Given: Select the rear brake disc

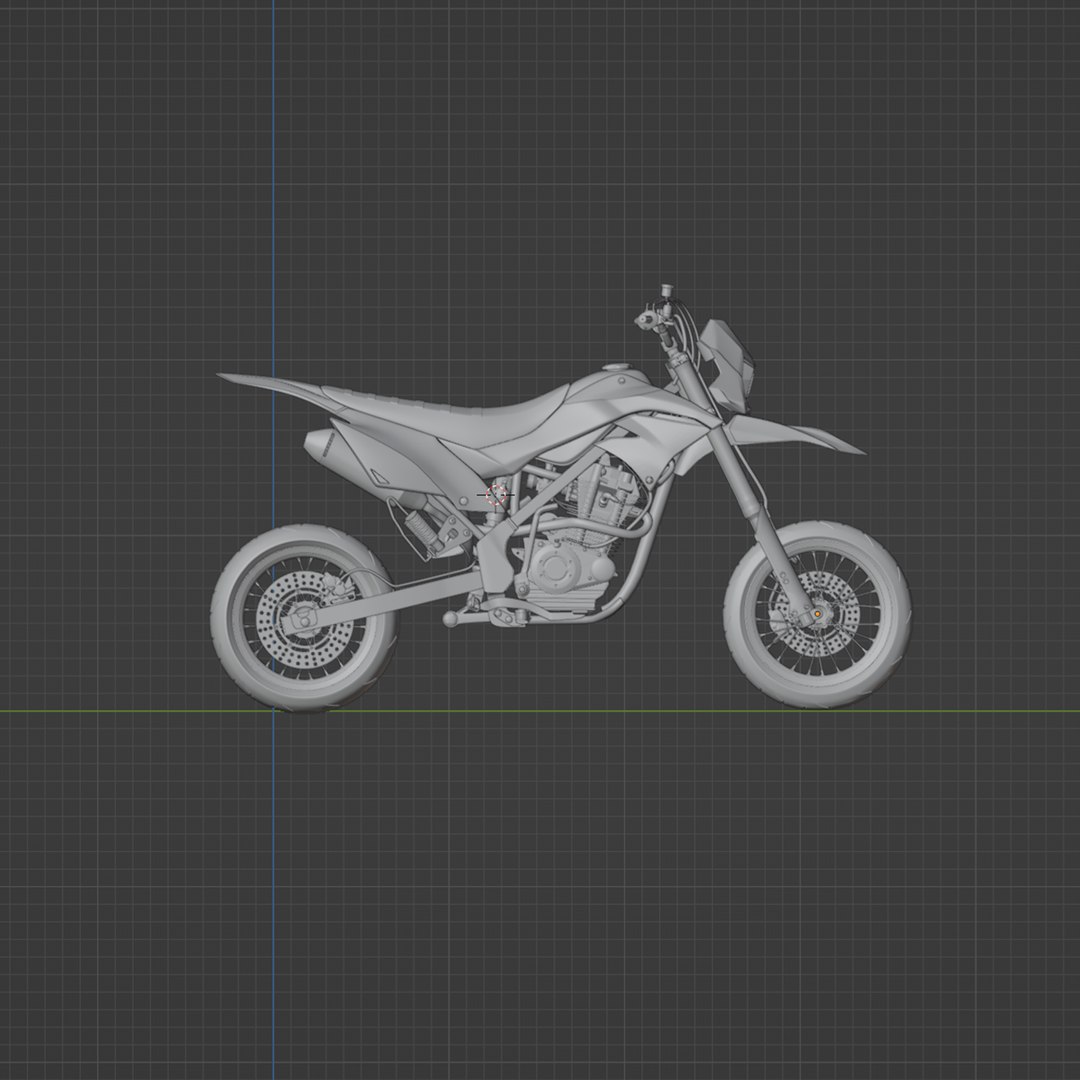Looking at the screenshot, I should point(305,620).
